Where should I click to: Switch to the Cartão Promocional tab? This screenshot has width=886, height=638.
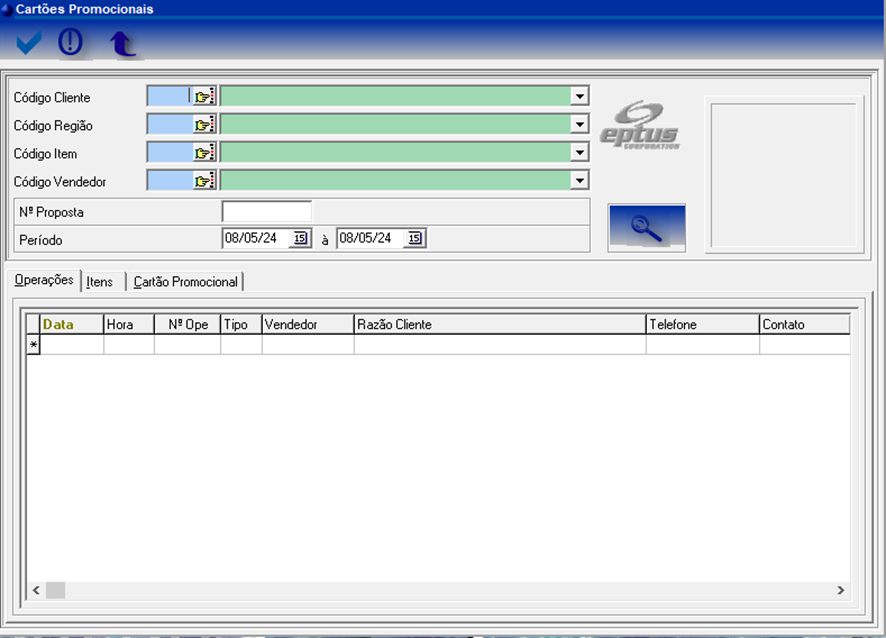pyautogui.click(x=186, y=282)
